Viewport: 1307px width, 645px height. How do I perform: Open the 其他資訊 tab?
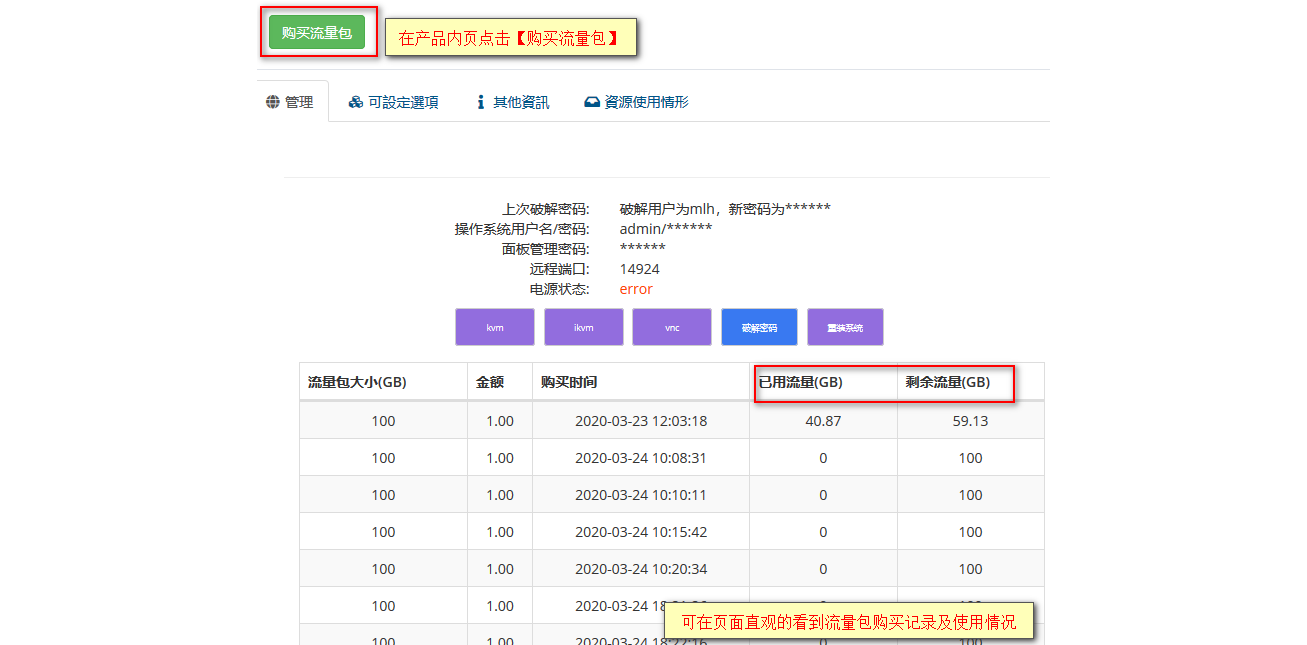pos(512,102)
